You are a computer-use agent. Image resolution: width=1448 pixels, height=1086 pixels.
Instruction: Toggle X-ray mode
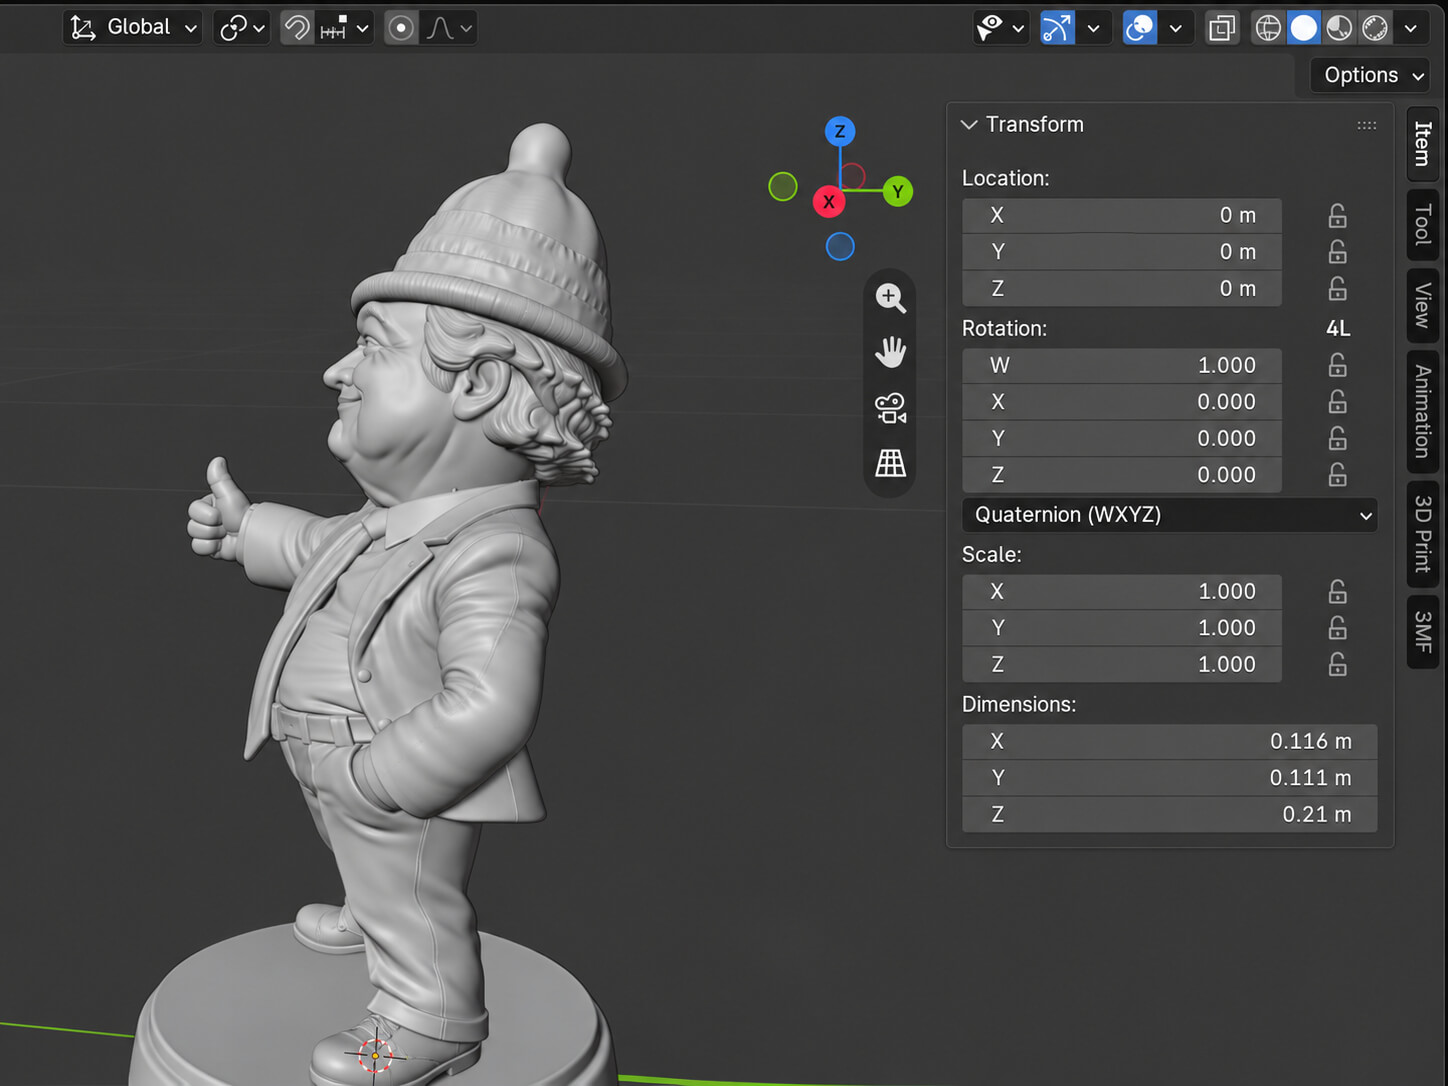click(1221, 27)
